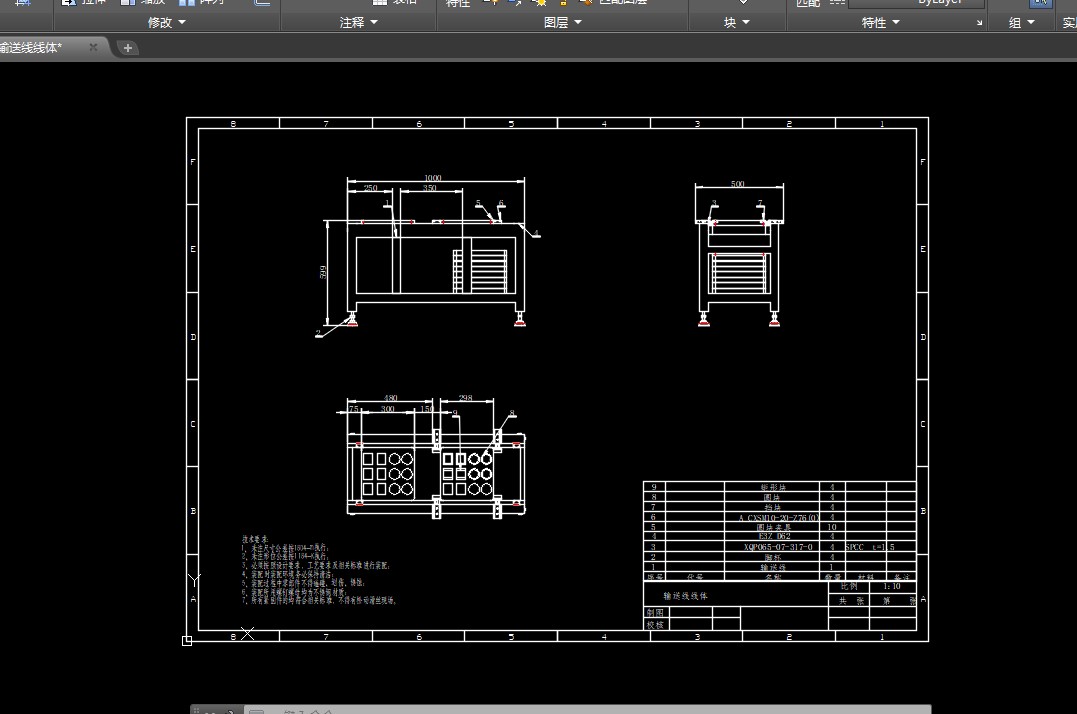Open a new drawing tab with plus

click(x=127, y=48)
